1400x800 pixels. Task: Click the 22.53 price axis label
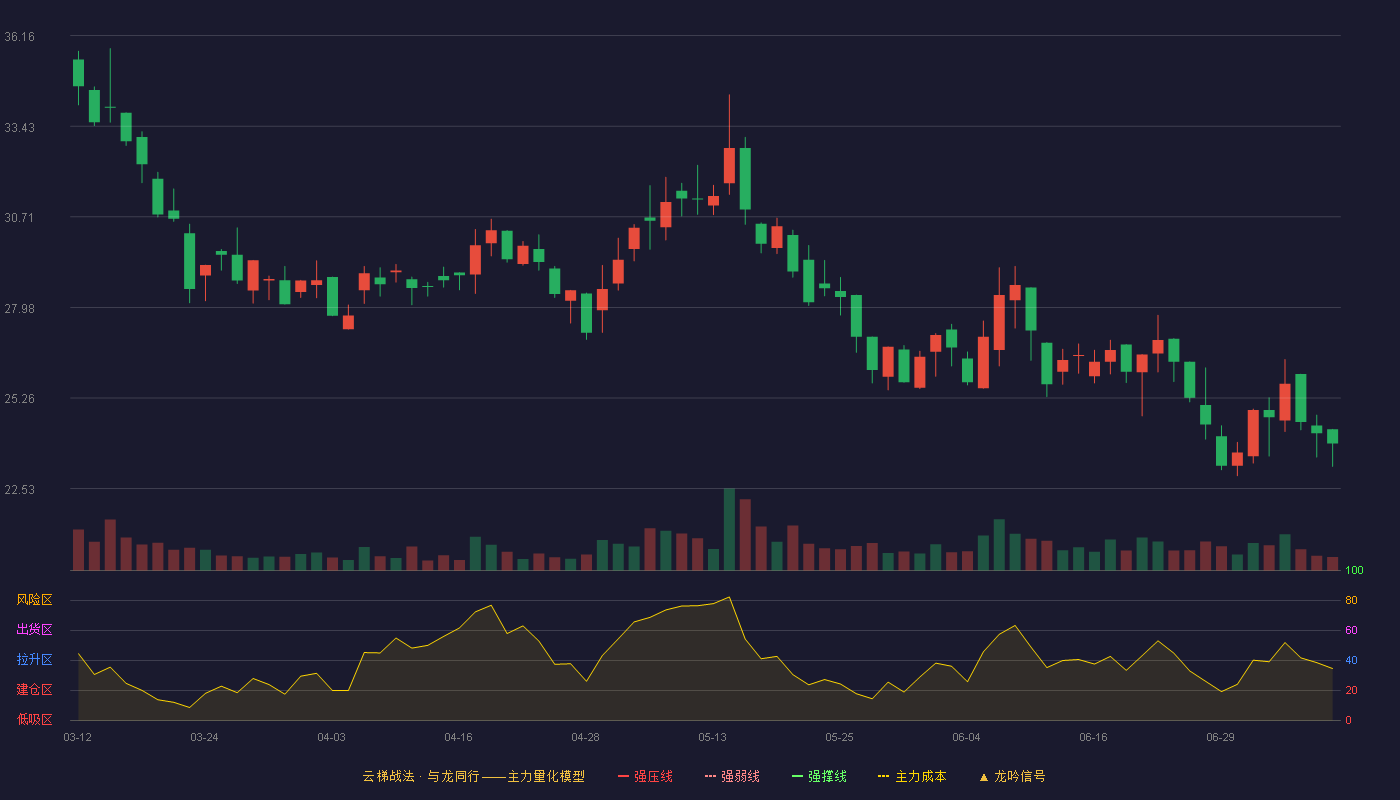(x=19, y=490)
